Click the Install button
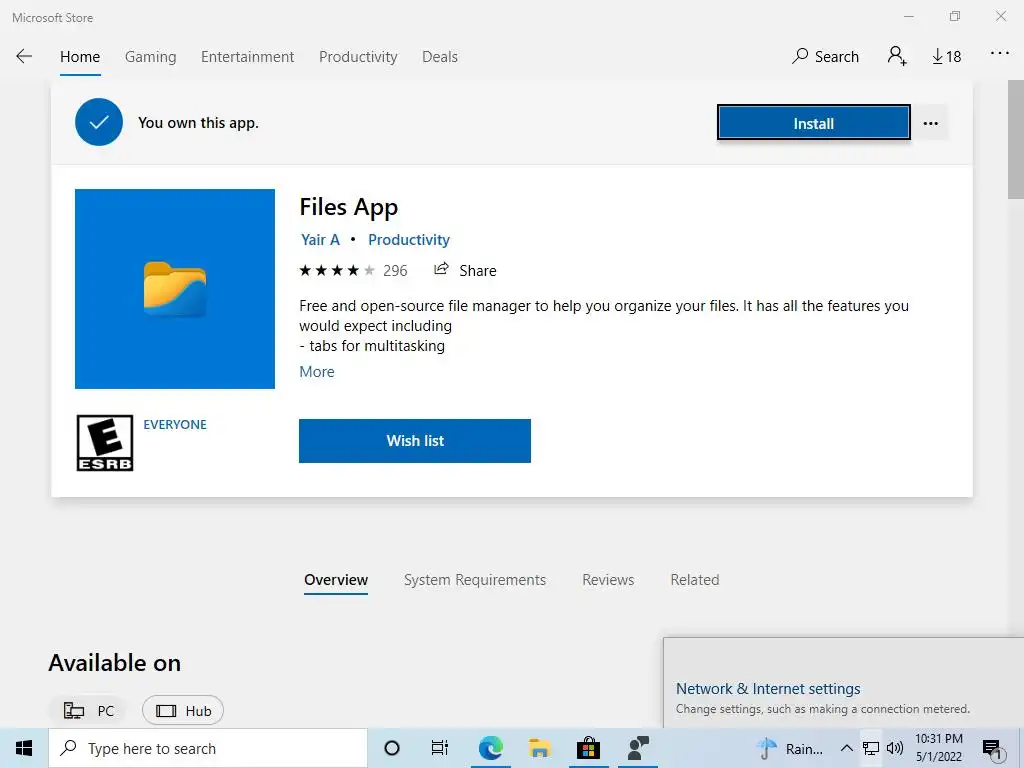Image resolution: width=1024 pixels, height=768 pixels. (x=813, y=123)
